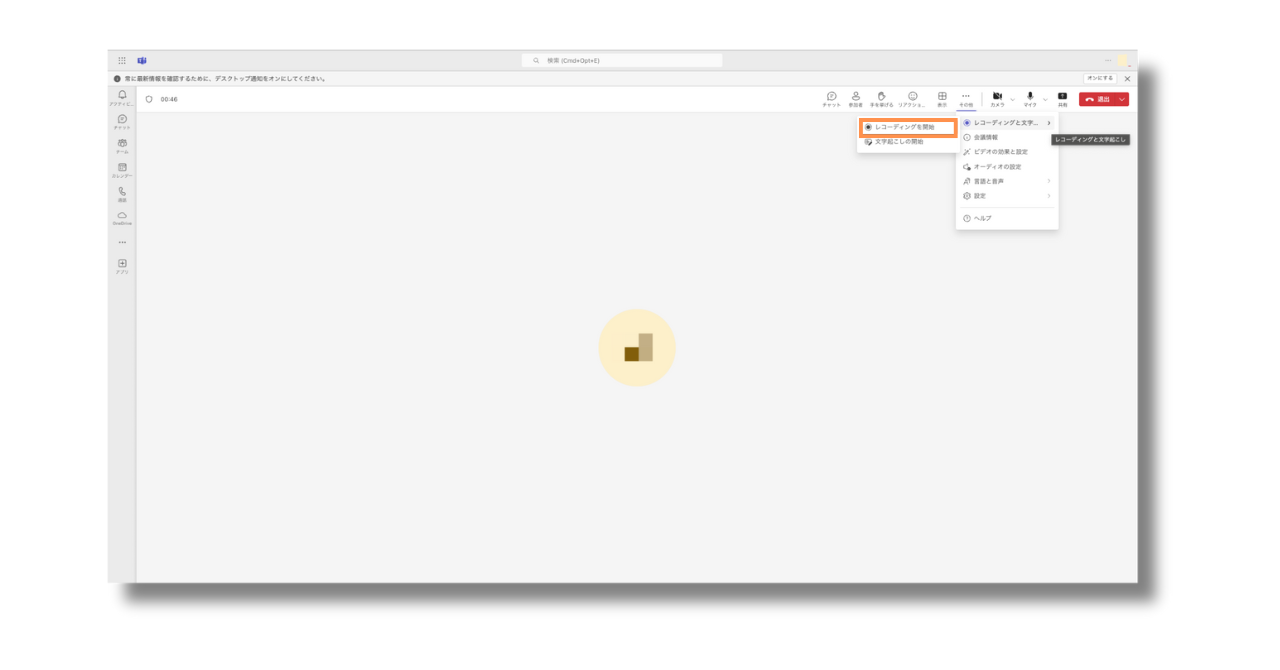Expand the camera options chevron
1280x670 pixels.
click(x=1012, y=99)
